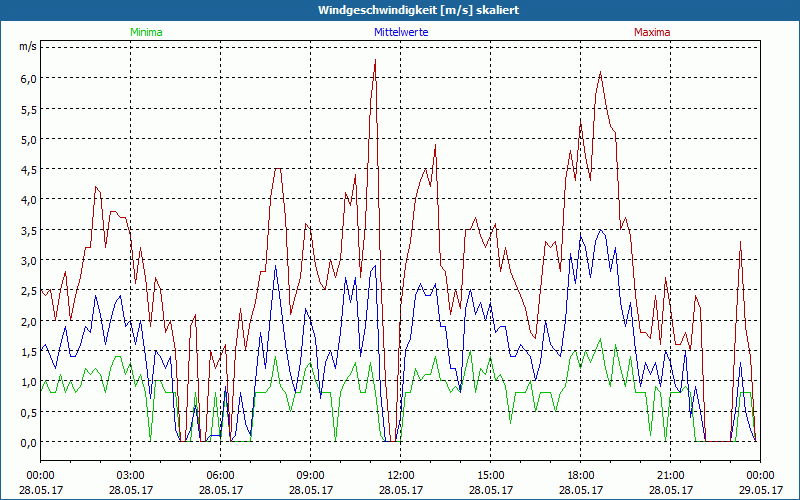Click the 21:00 time axis label

click(670, 476)
